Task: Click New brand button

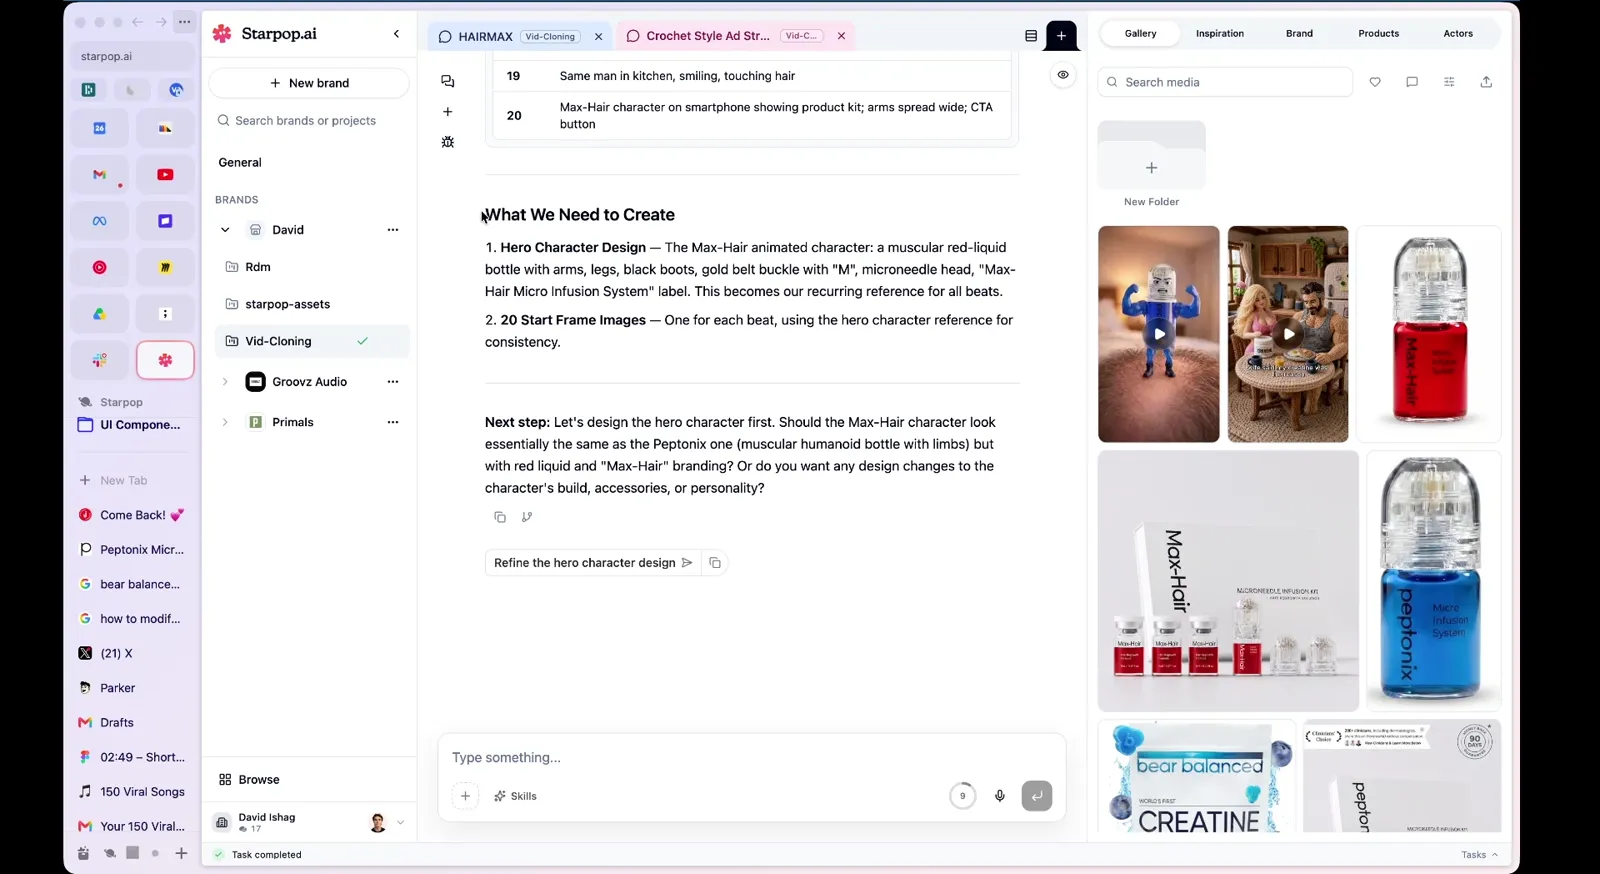Action: point(309,83)
